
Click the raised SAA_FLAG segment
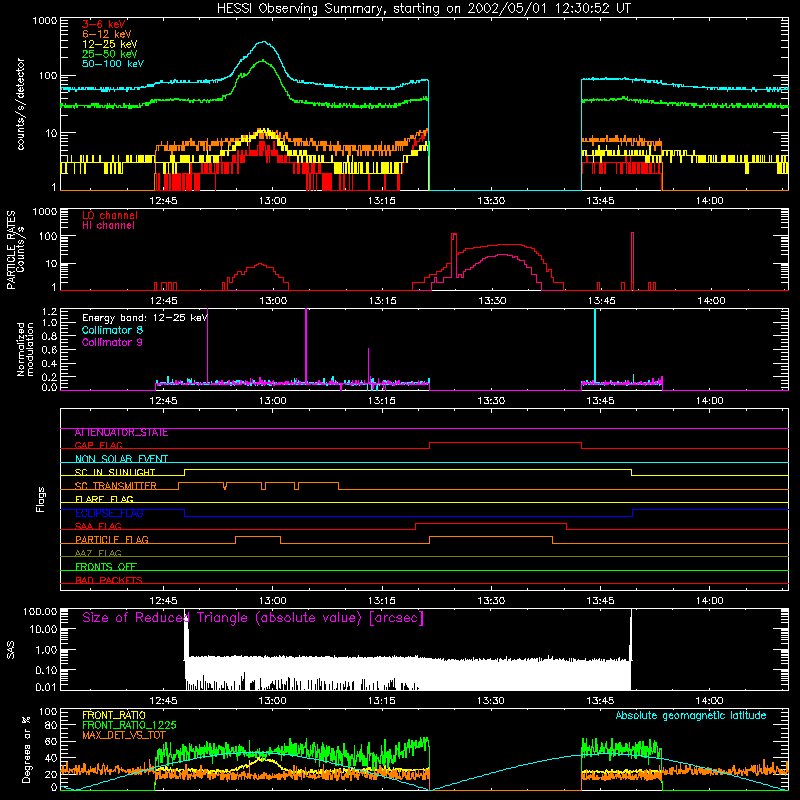(491, 523)
